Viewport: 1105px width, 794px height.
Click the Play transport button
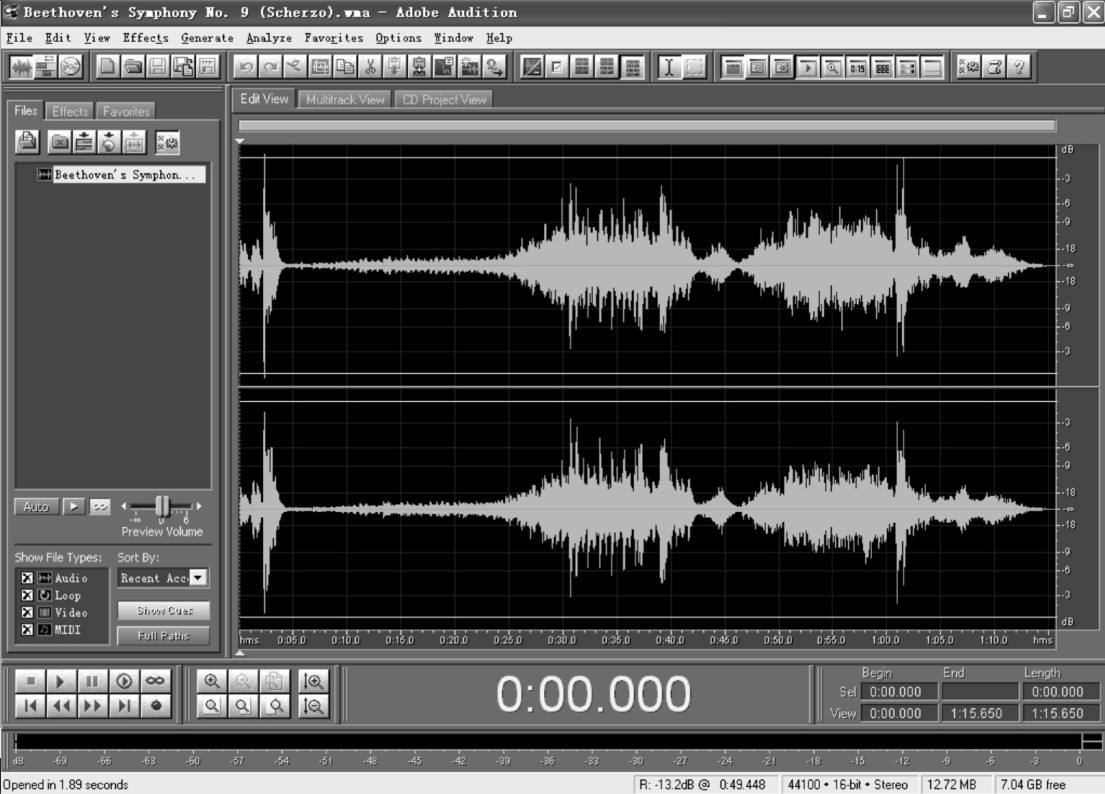(61, 681)
